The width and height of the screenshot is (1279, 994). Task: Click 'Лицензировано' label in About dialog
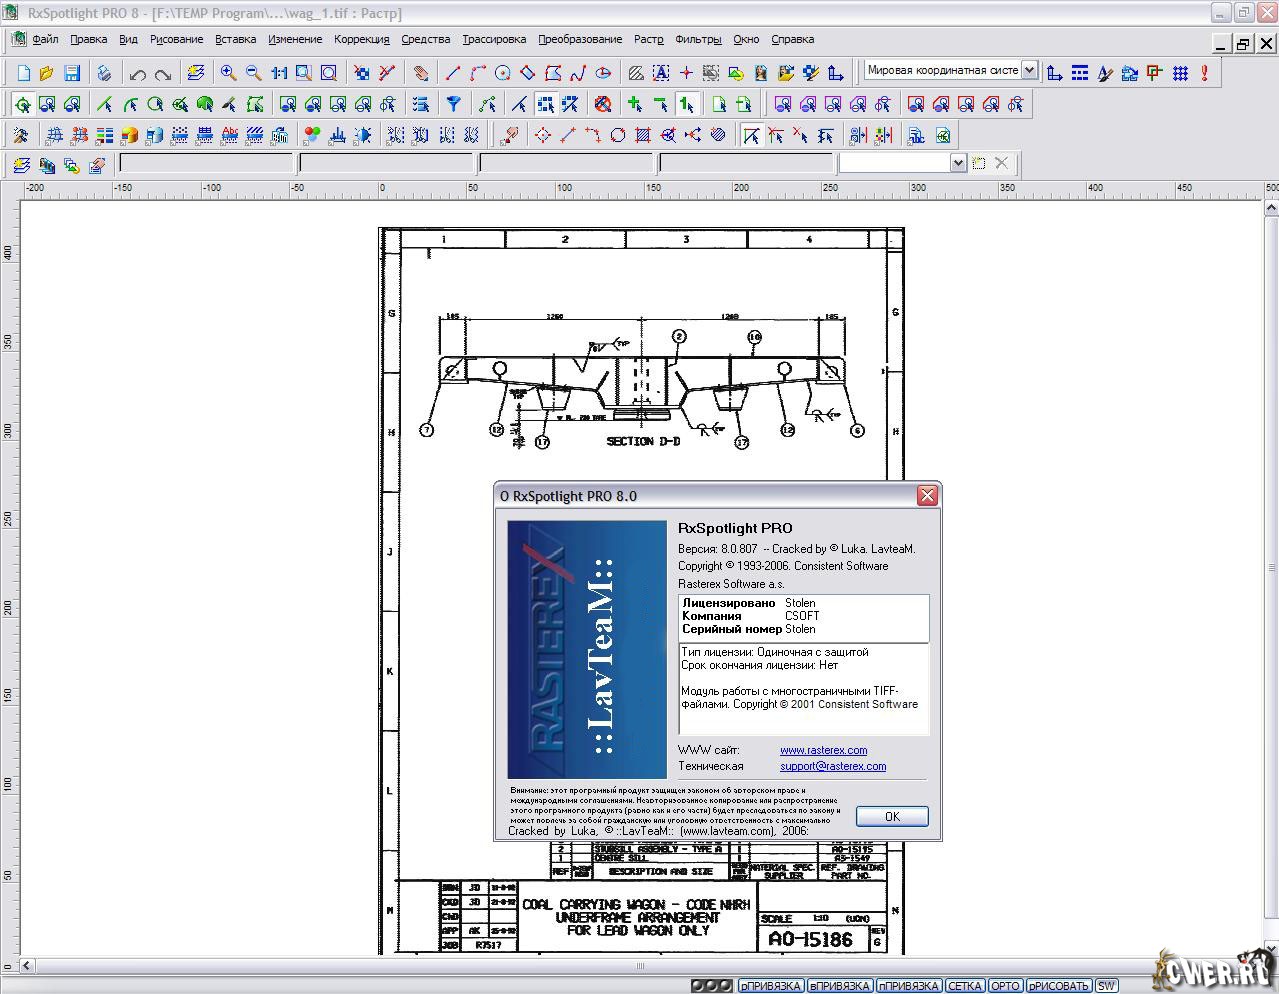[x=729, y=603]
